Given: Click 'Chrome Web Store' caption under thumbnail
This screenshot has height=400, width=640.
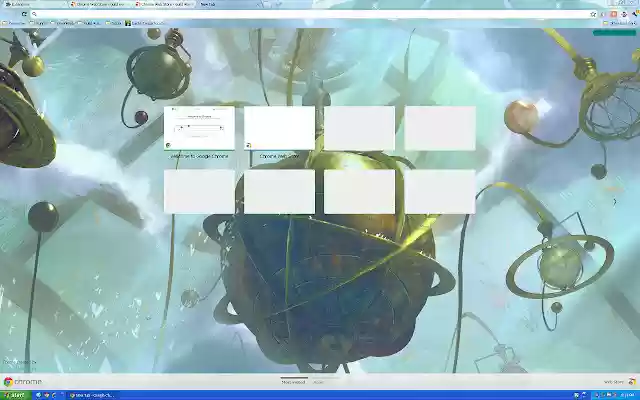Looking at the screenshot, I should click(x=279, y=156).
